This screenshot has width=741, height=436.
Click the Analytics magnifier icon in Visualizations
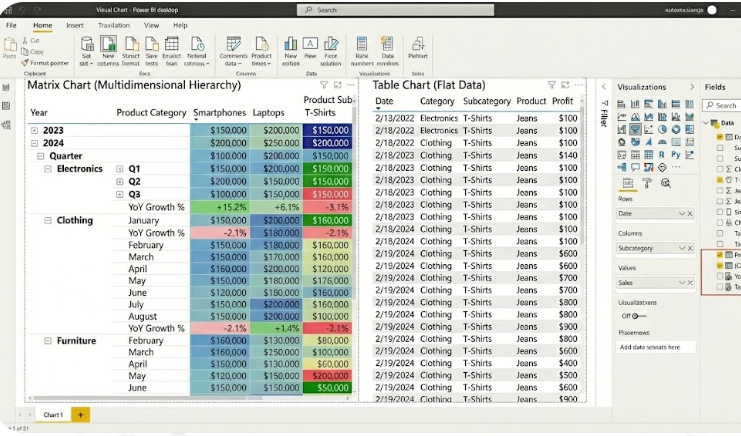pyautogui.click(x=665, y=184)
